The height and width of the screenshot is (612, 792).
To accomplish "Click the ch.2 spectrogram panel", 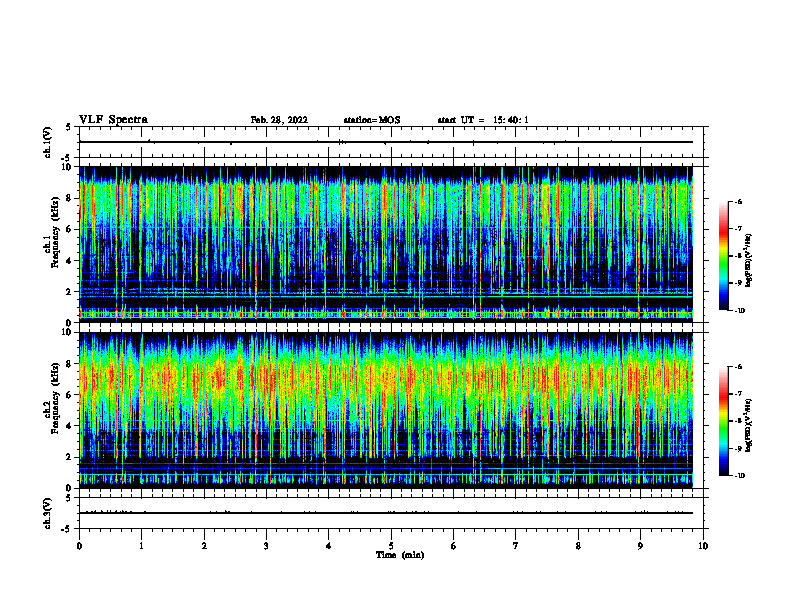I will point(386,410).
